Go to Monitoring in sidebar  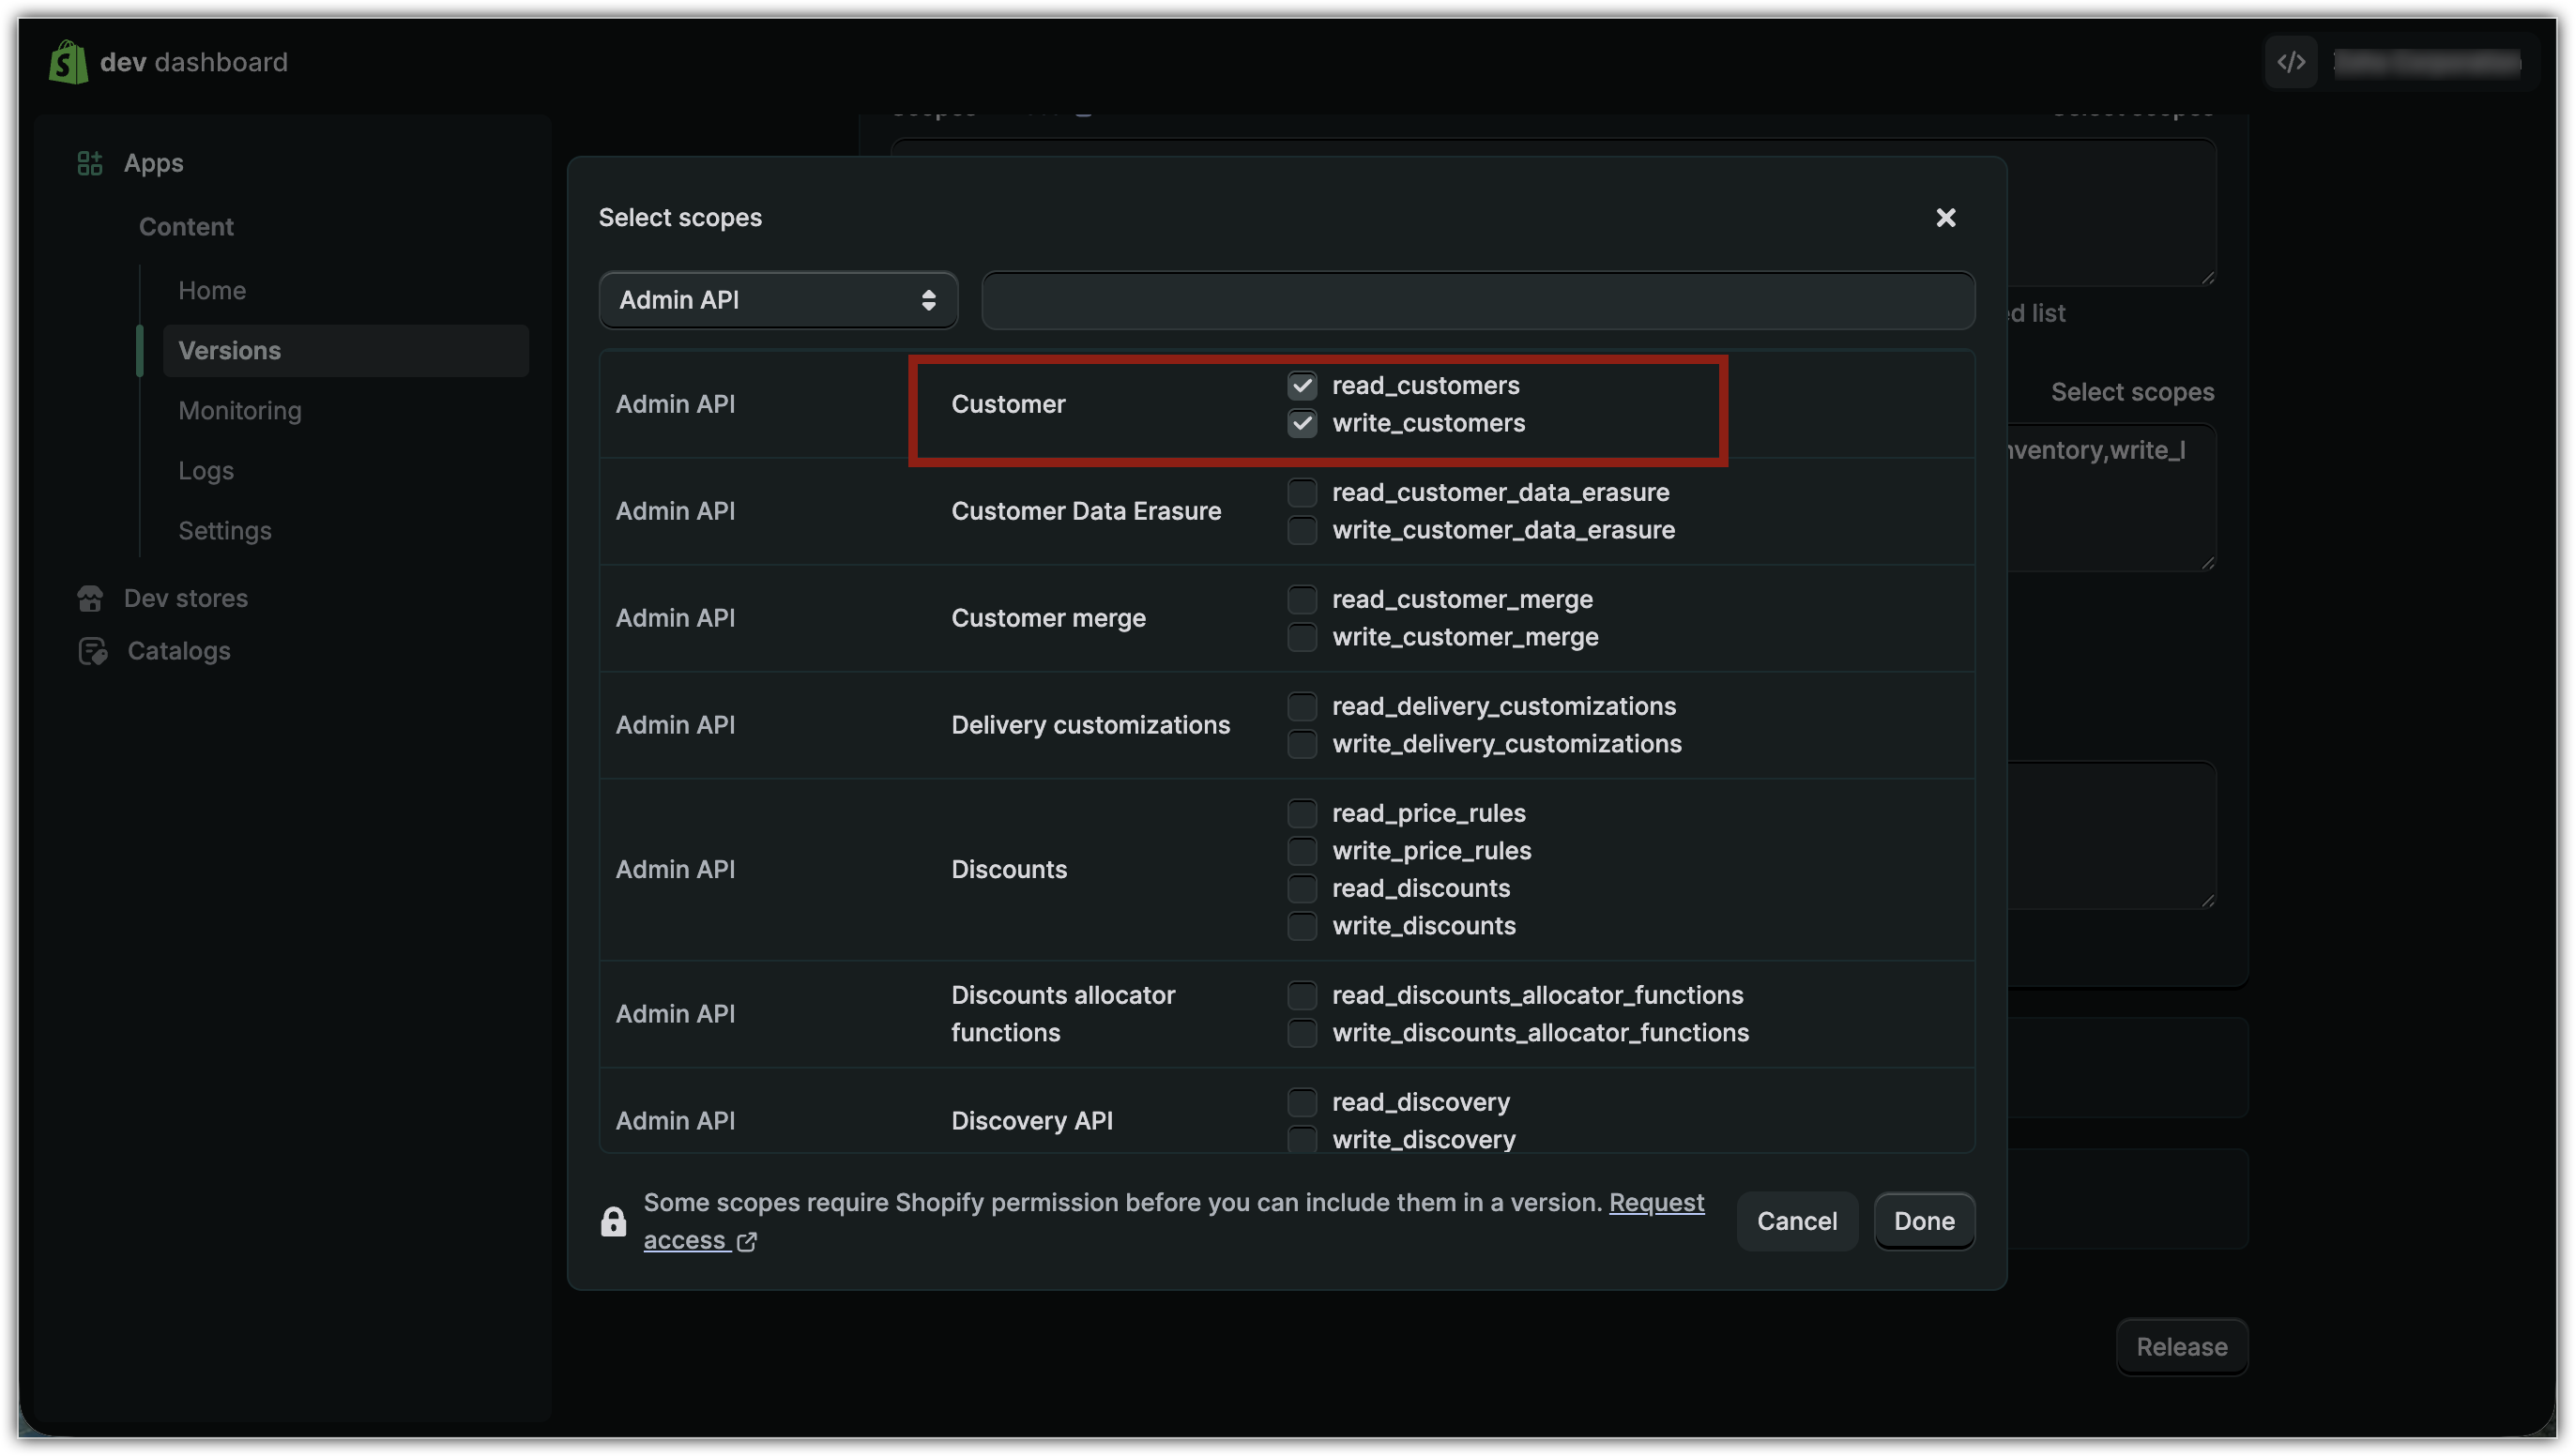click(x=240, y=411)
